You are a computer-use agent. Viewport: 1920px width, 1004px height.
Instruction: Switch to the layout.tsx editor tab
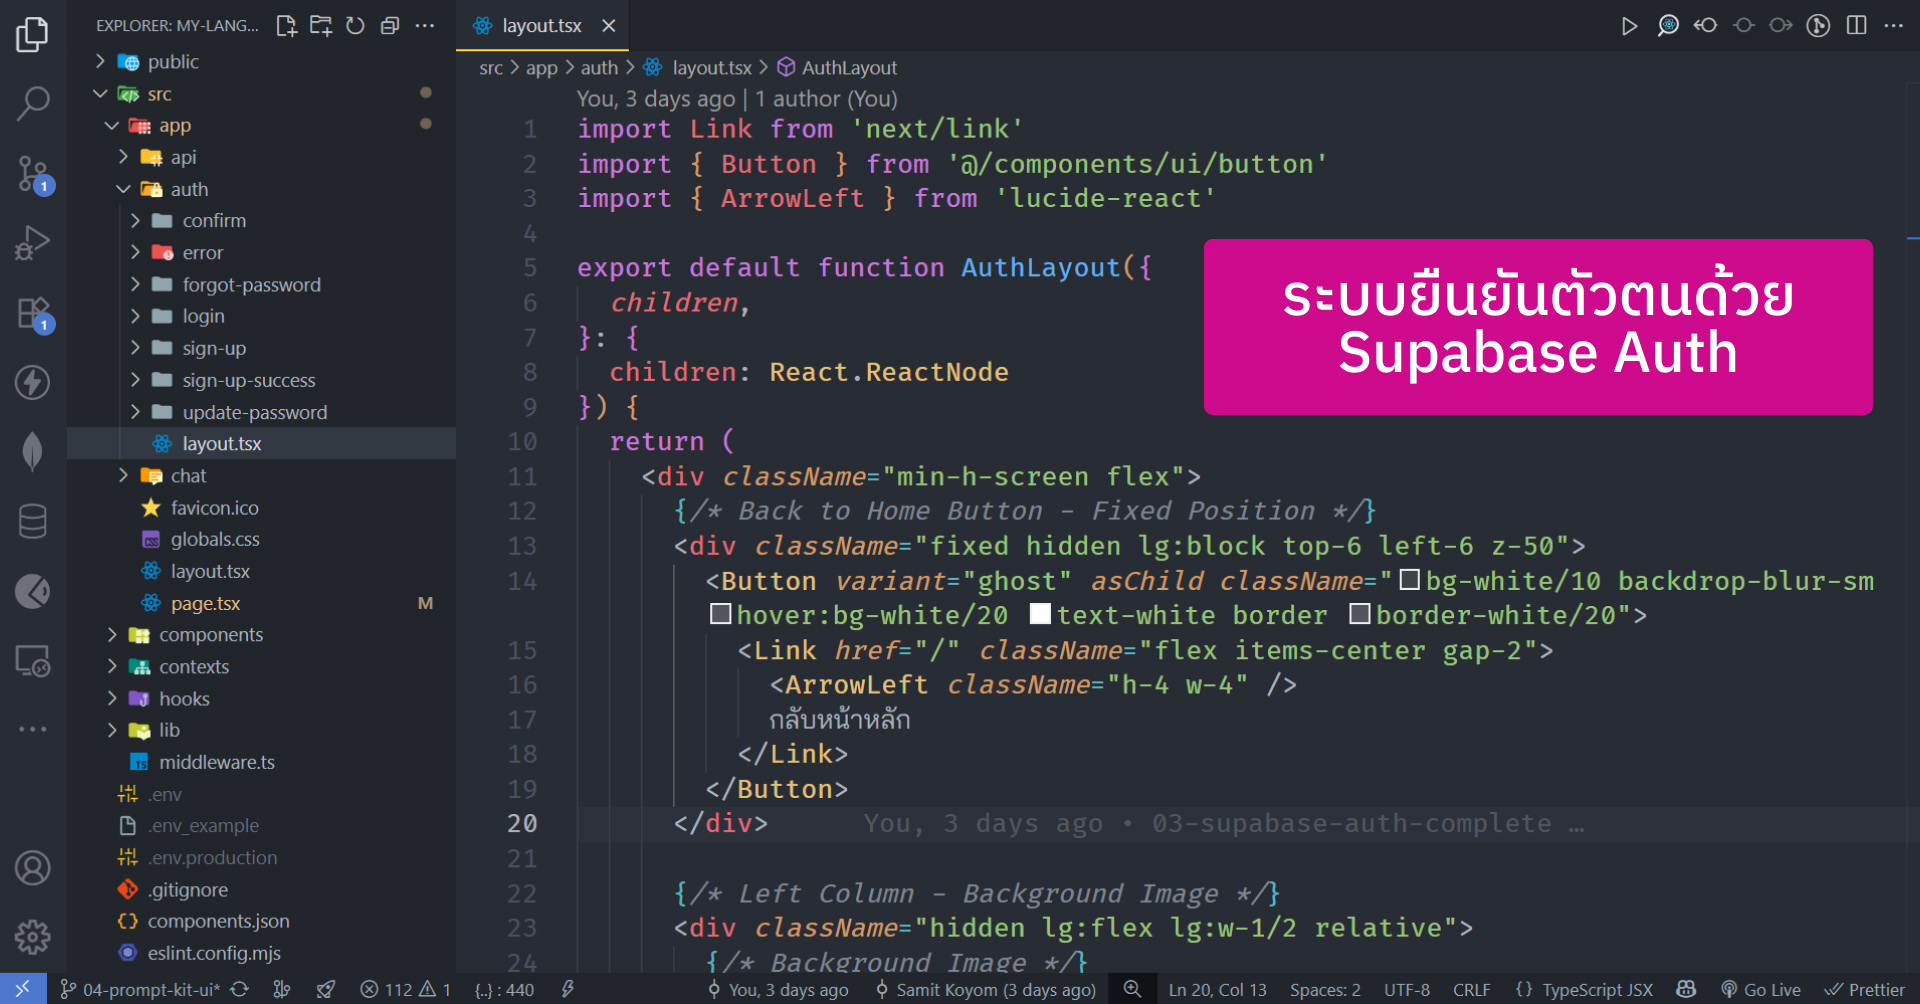pos(541,26)
